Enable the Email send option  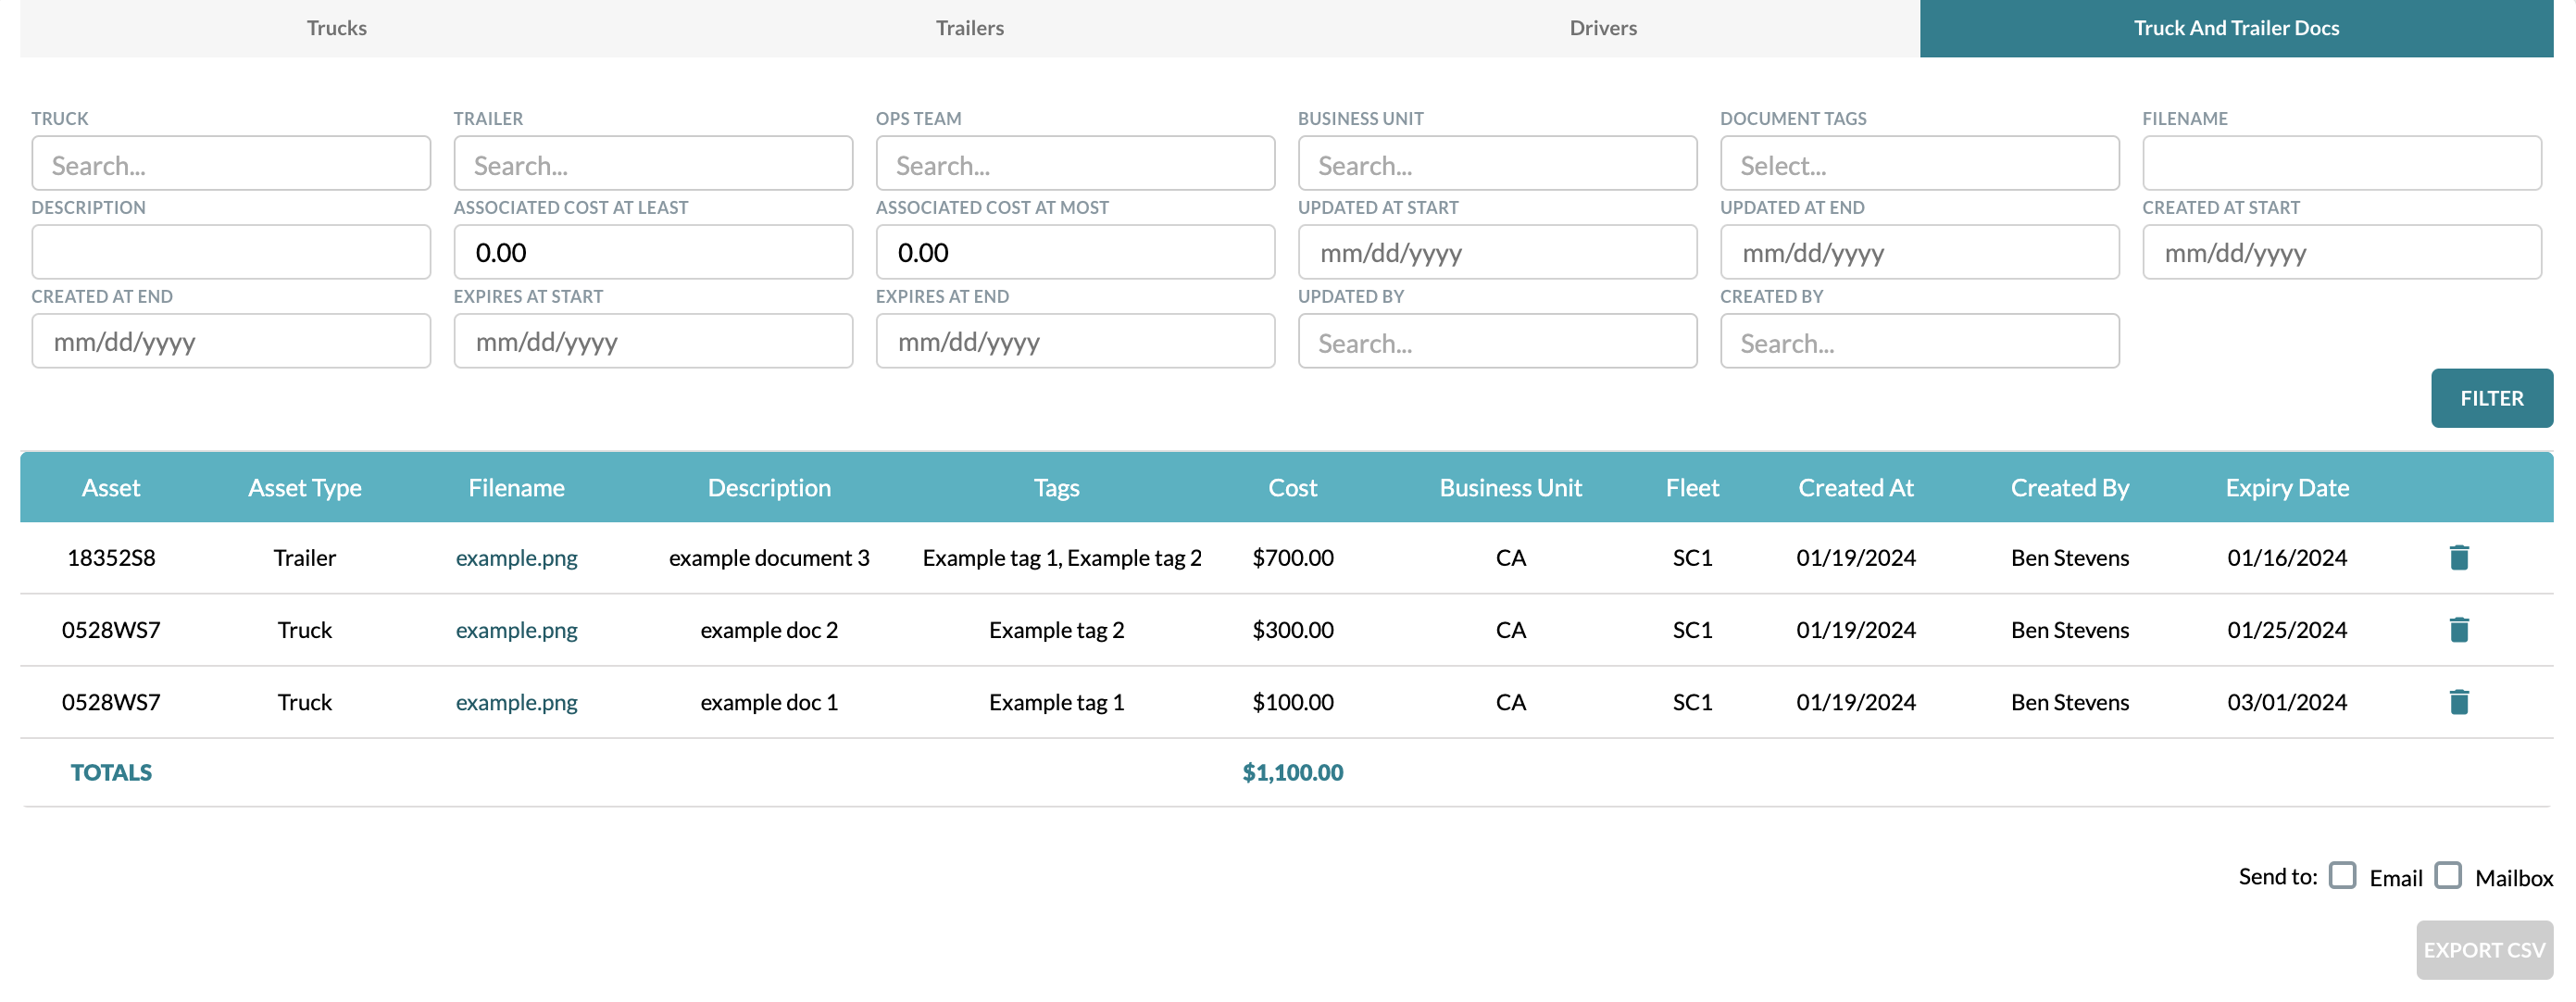[x=2341, y=875]
